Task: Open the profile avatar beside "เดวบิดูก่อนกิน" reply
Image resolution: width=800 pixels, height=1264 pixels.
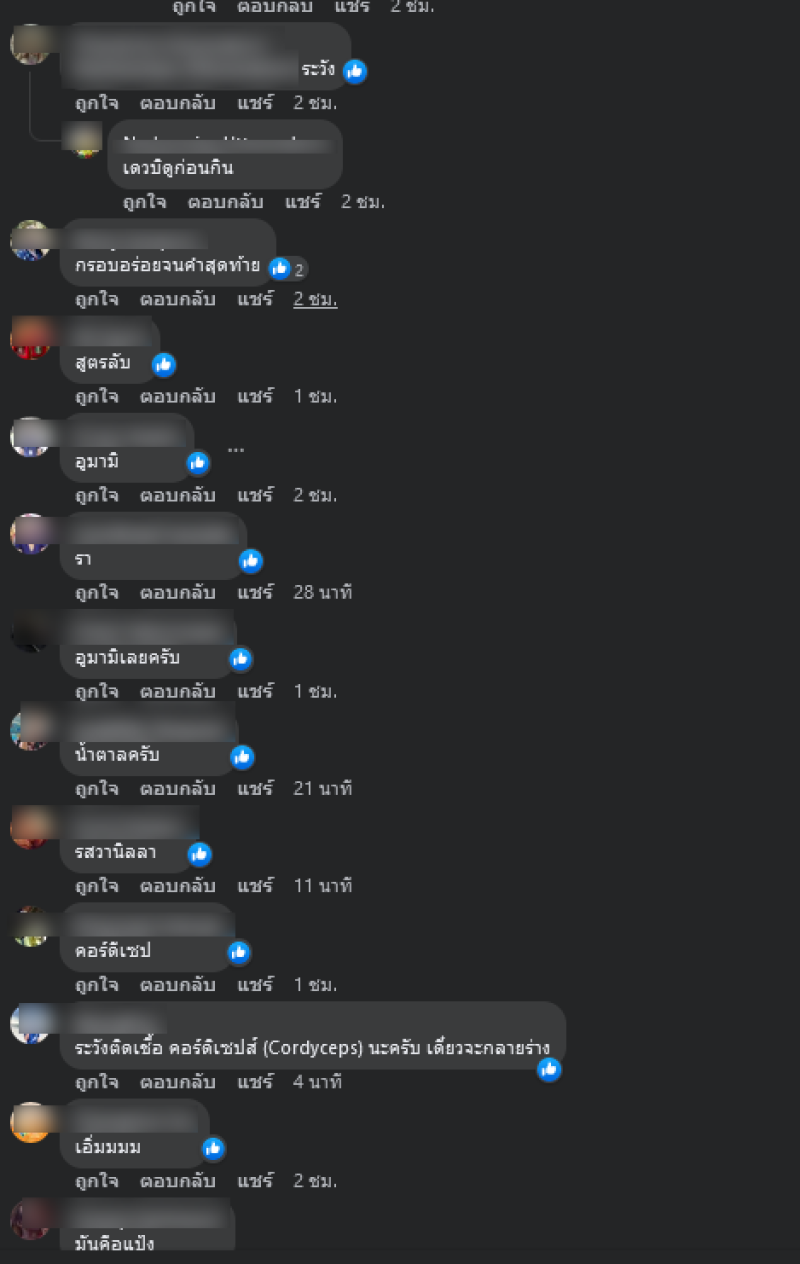Action: tap(86, 139)
